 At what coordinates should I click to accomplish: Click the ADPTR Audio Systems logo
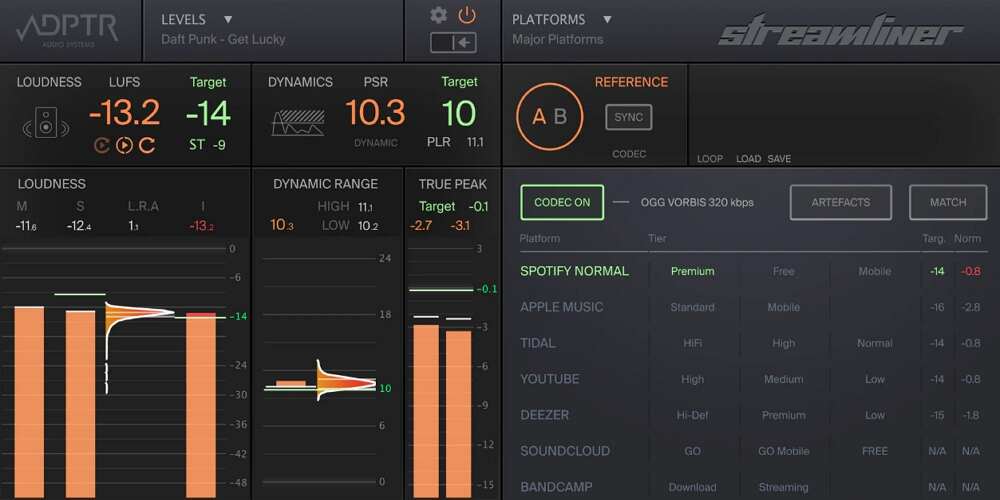tap(67, 30)
